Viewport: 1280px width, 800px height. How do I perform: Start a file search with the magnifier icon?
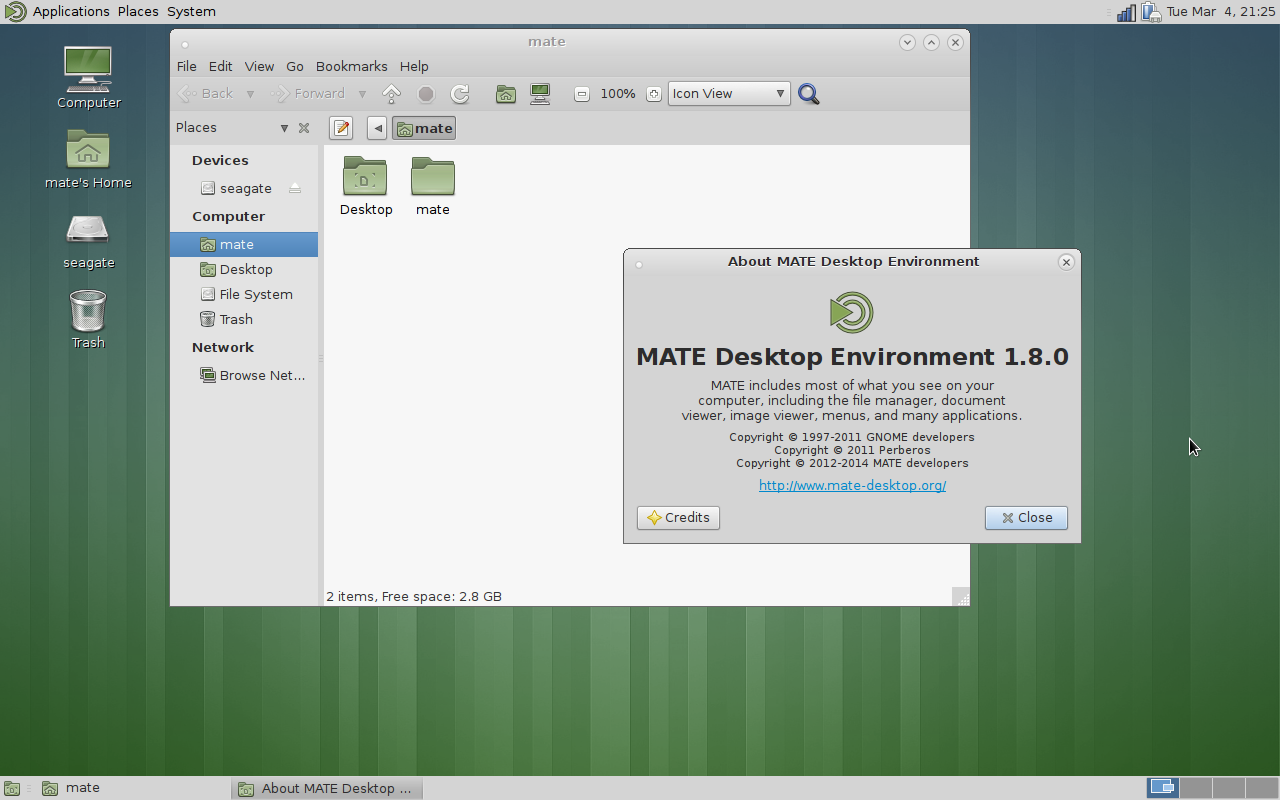click(808, 93)
